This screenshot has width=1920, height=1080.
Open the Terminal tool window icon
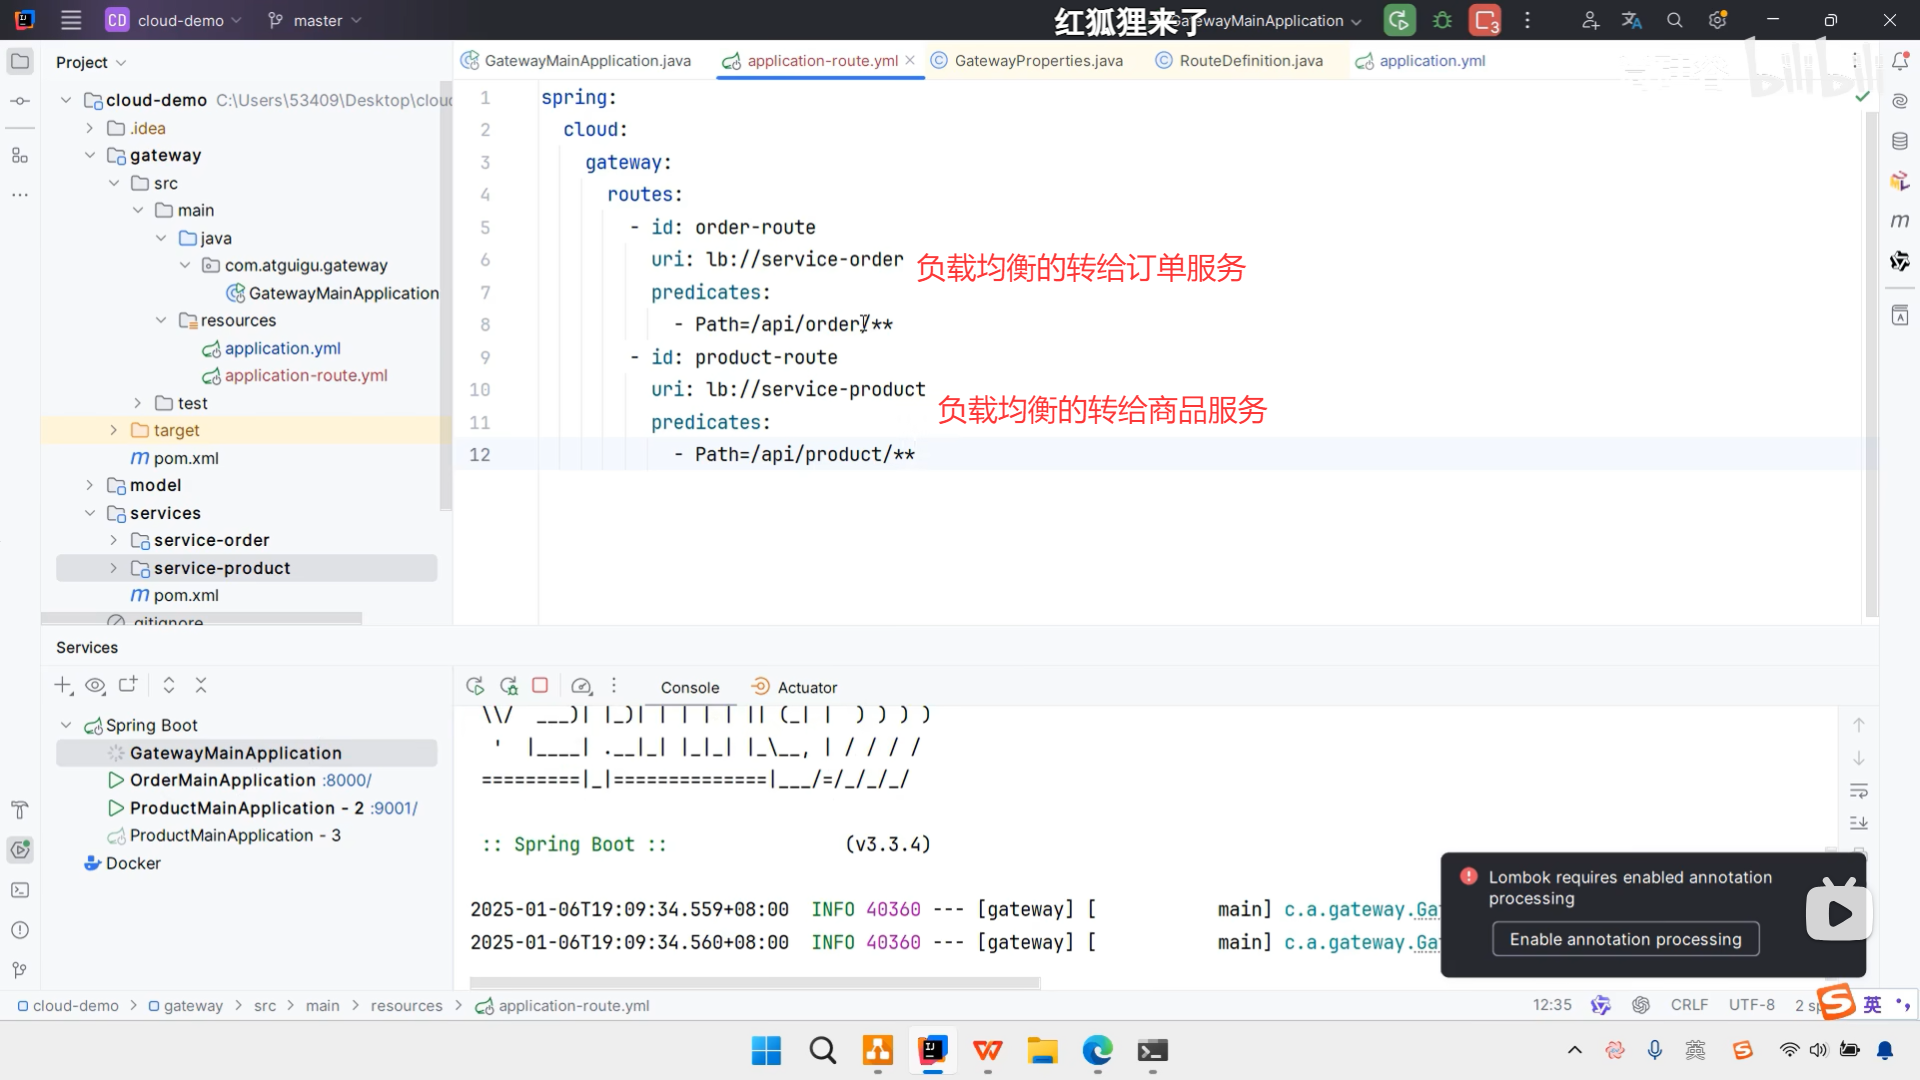pyautogui.click(x=20, y=890)
